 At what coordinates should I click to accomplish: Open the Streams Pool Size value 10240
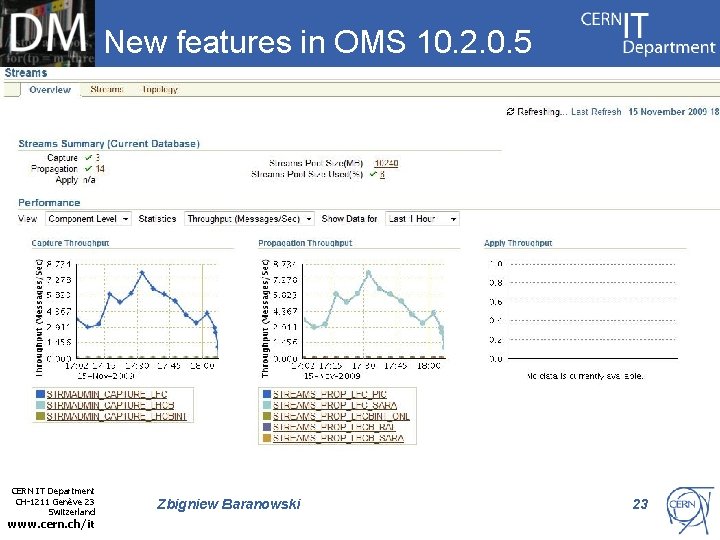(386, 163)
